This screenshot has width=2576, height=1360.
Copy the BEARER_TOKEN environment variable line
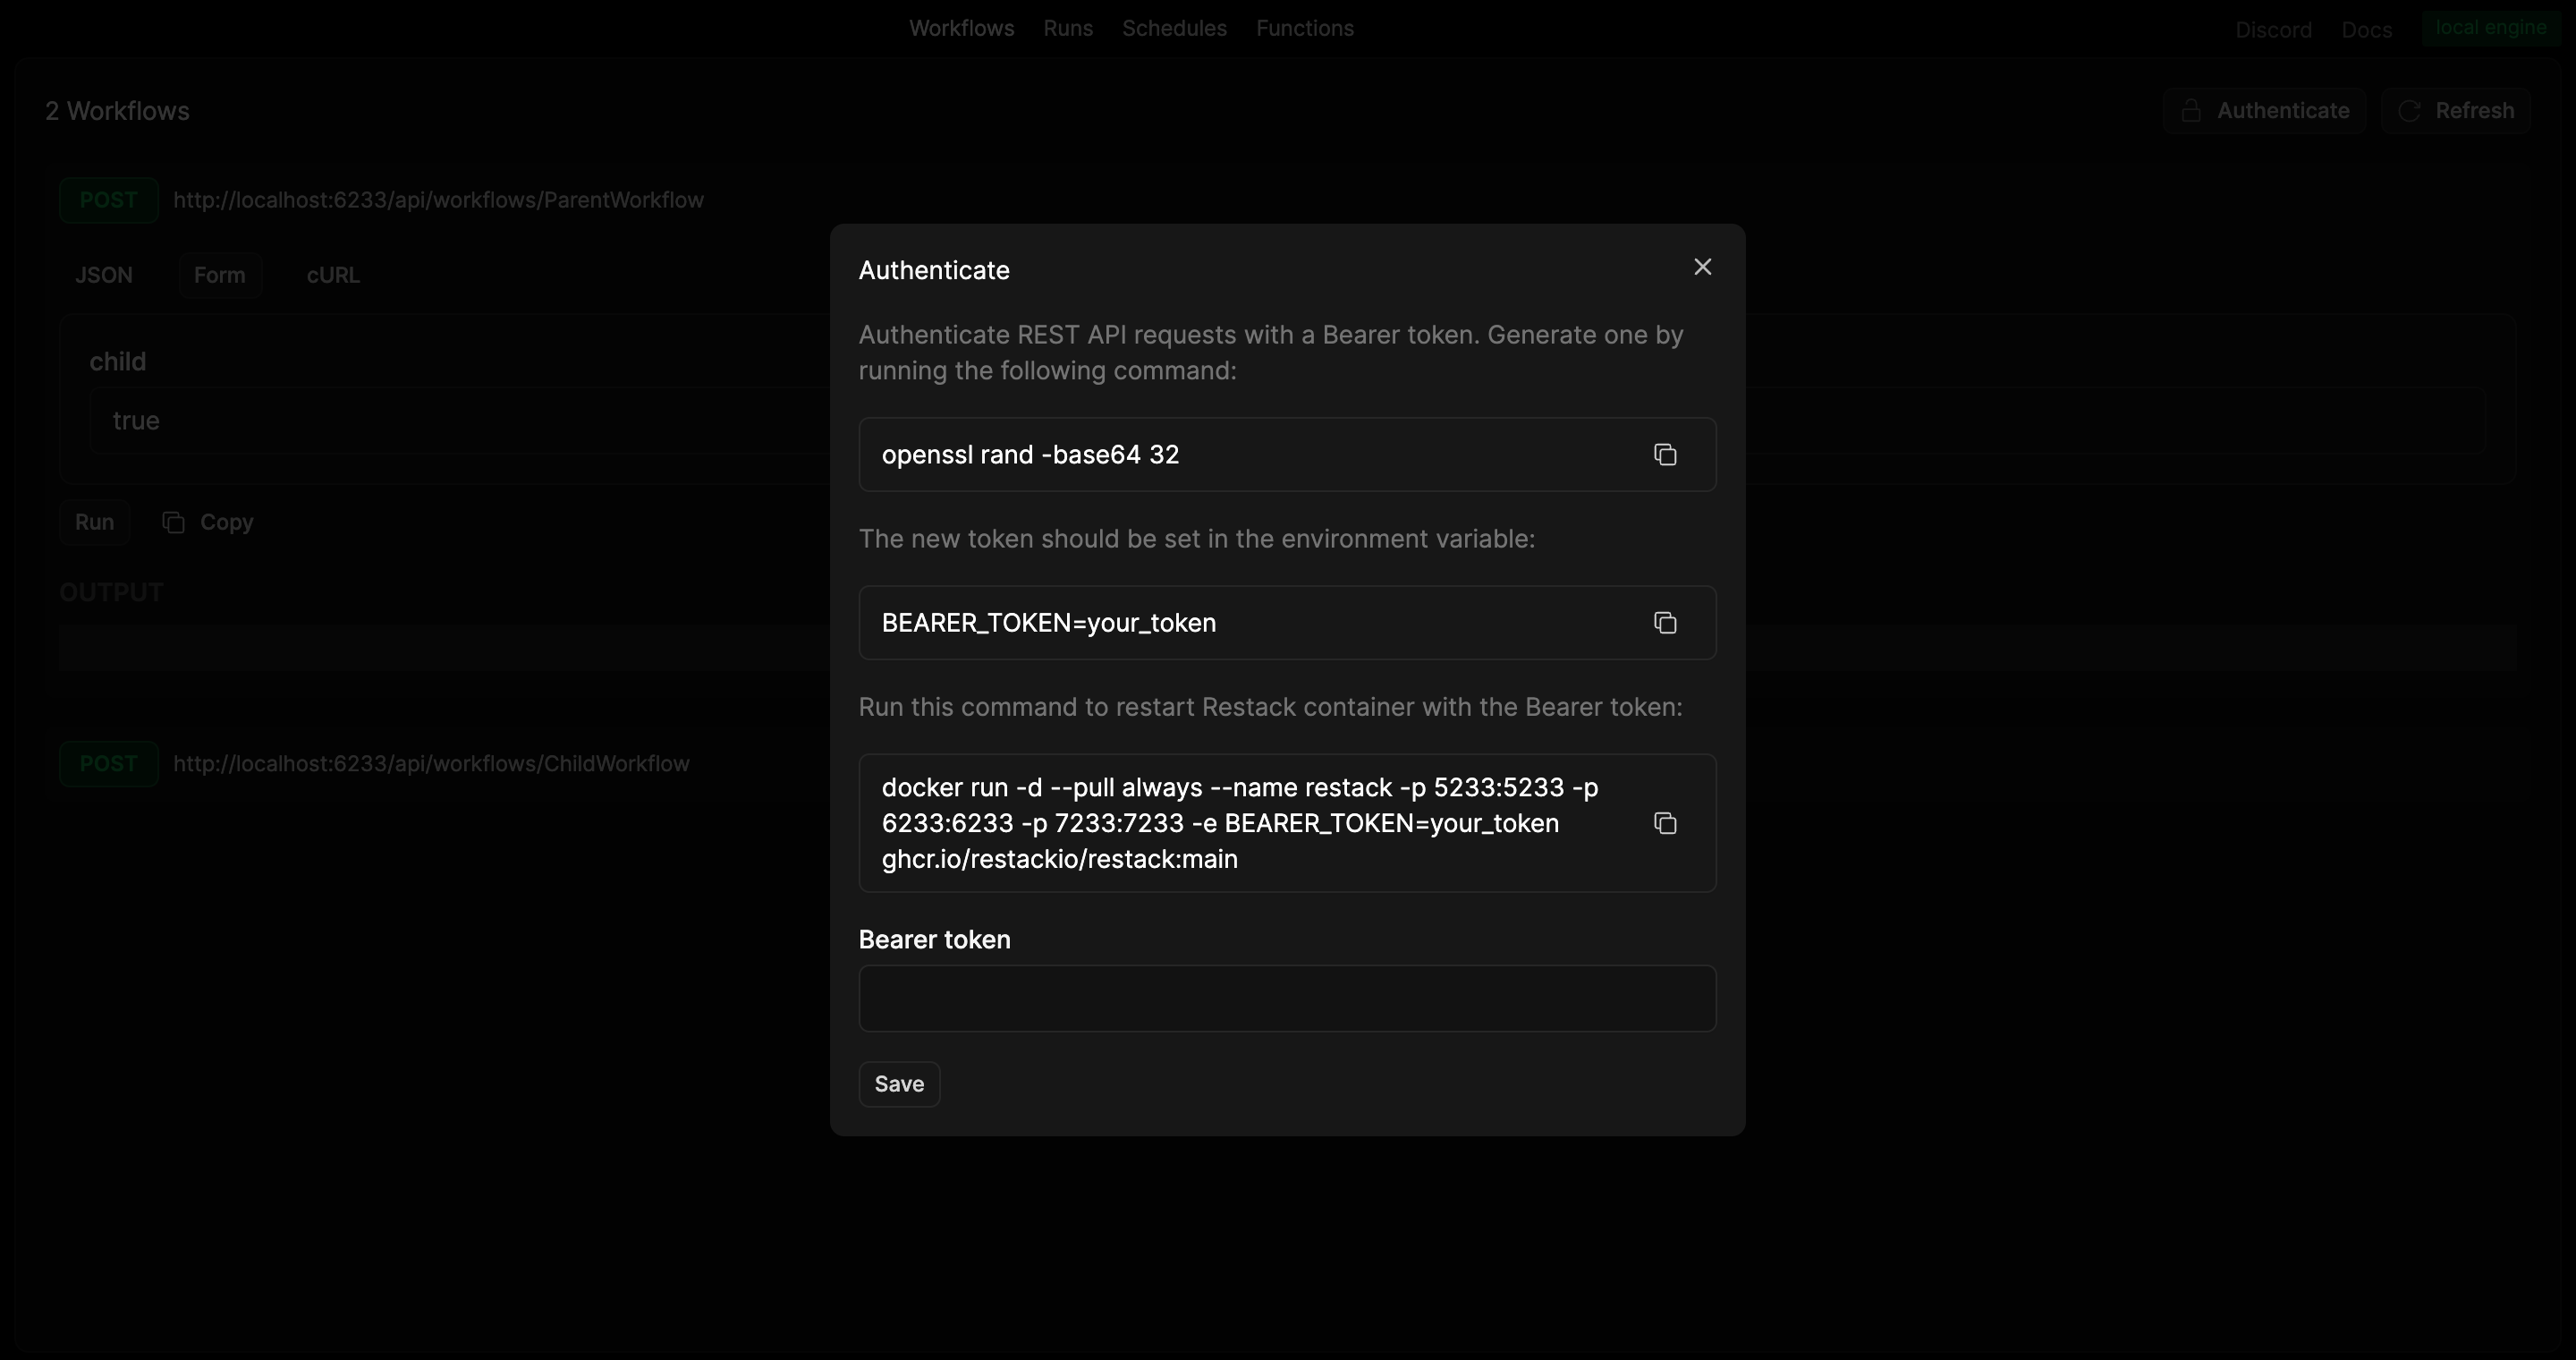pos(1664,623)
